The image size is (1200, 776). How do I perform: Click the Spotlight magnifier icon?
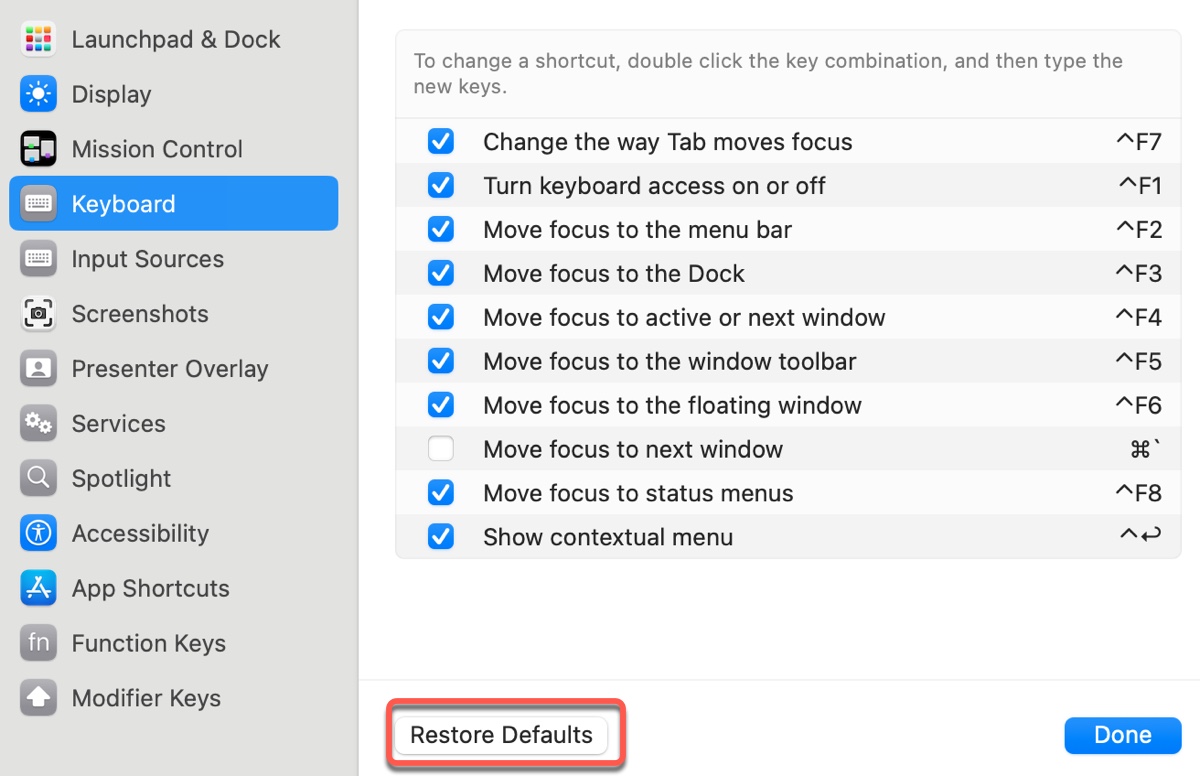point(38,479)
